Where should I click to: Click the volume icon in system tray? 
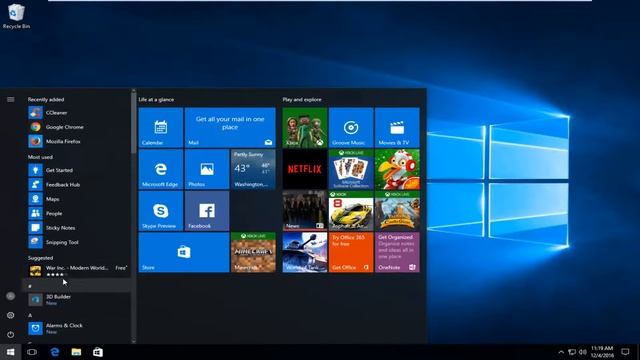582,352
